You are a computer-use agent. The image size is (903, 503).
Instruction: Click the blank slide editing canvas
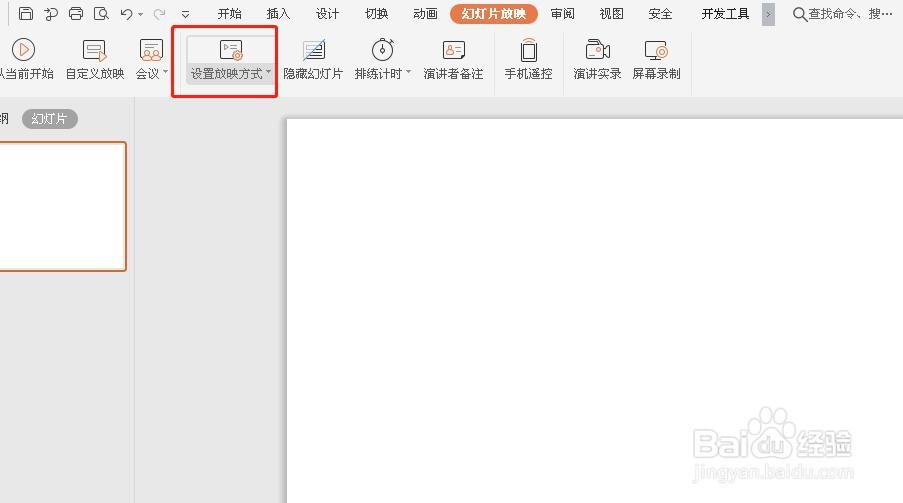coord(594,310)
